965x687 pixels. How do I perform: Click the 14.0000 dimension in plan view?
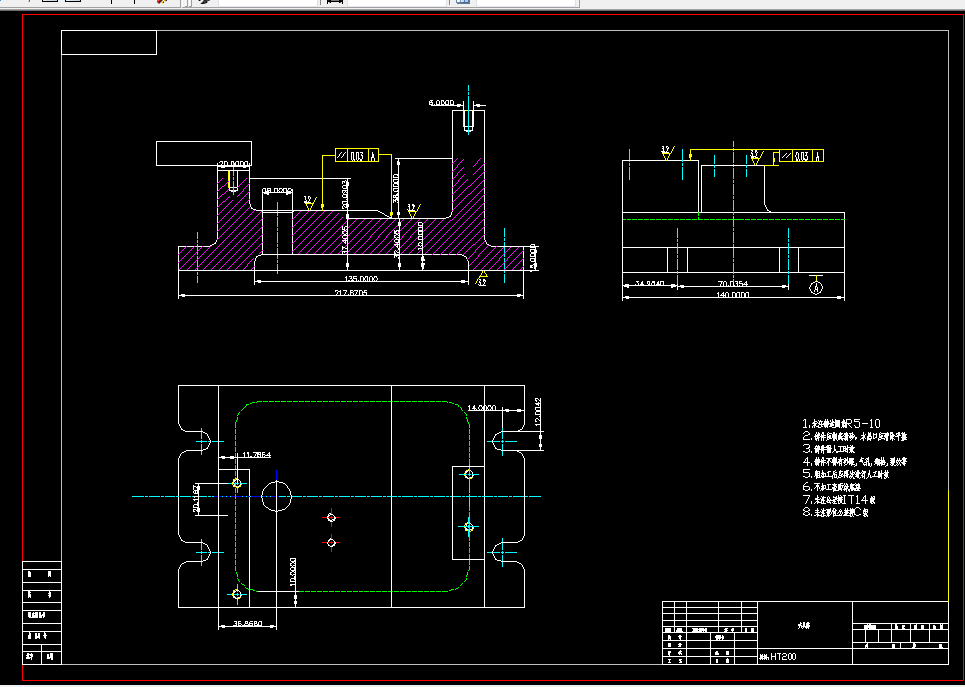pos(482,408)
